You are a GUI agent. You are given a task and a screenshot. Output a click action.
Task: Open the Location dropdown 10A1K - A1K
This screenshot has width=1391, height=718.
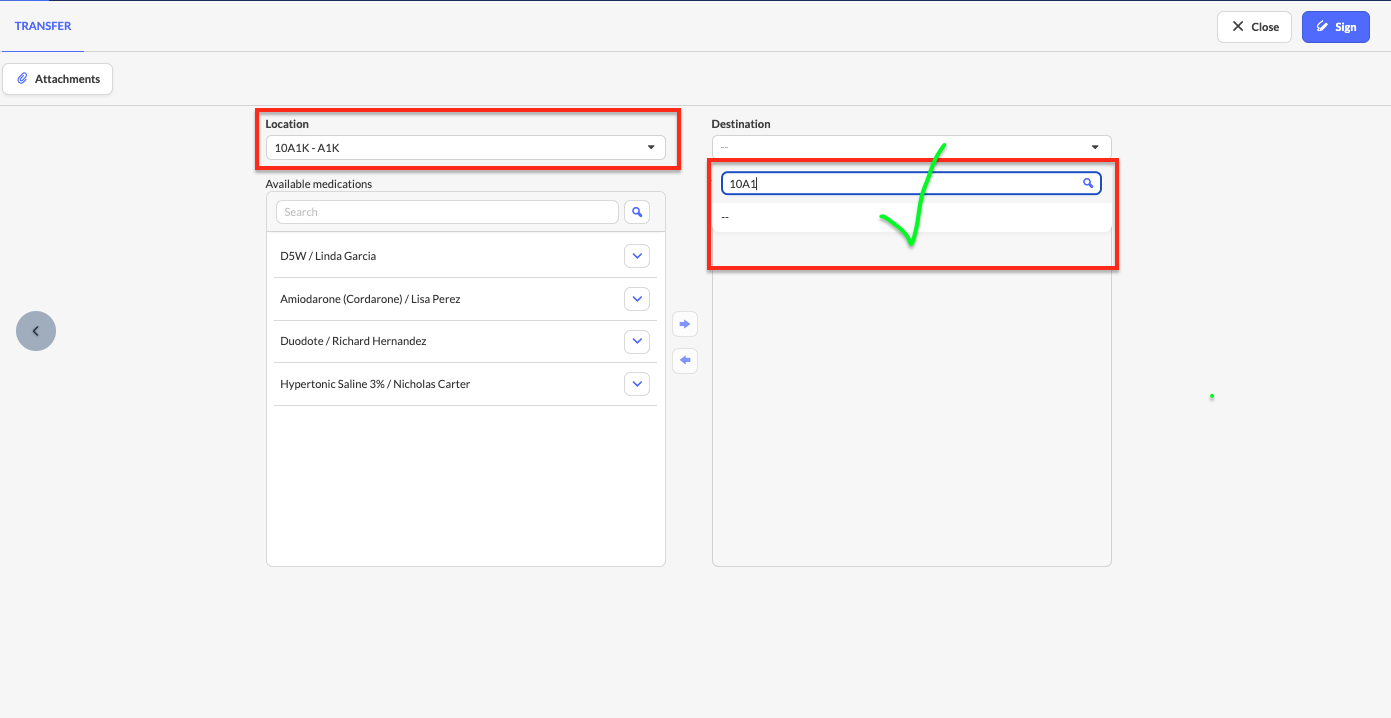[465, 148]
